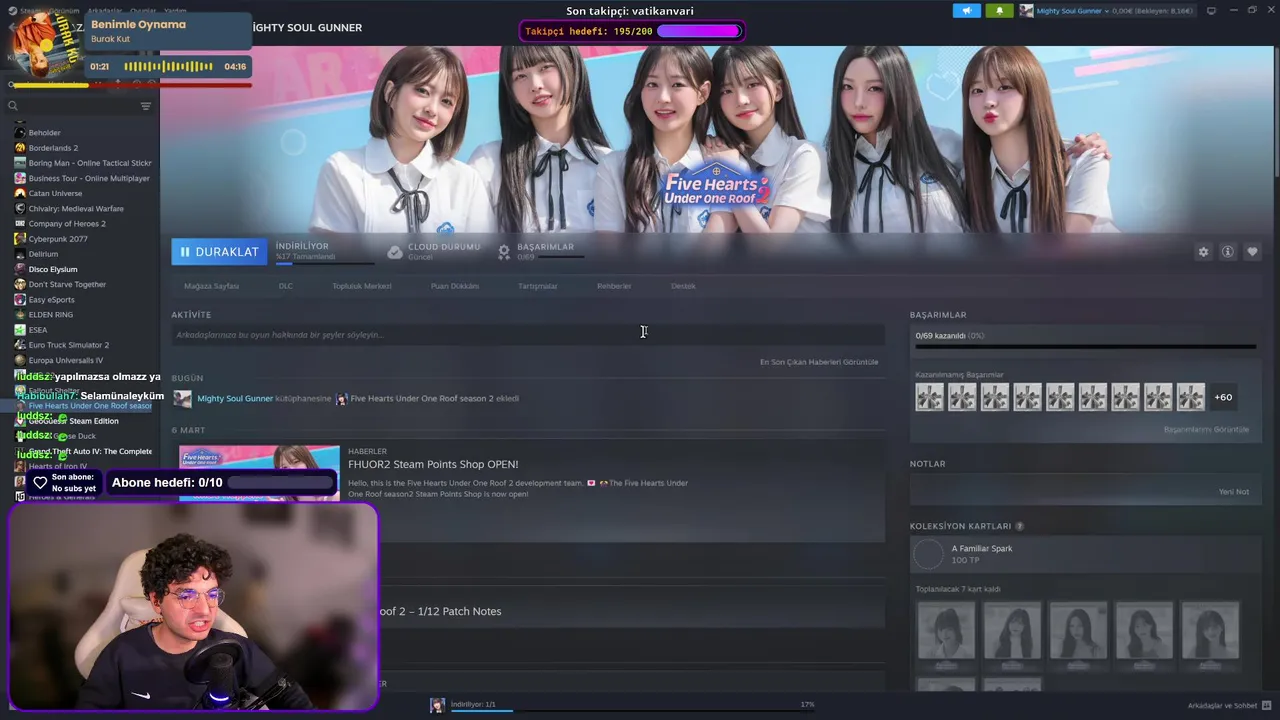
Task: Select Business Tour - Online Multiplayer
Action: (x=89, y=178)
